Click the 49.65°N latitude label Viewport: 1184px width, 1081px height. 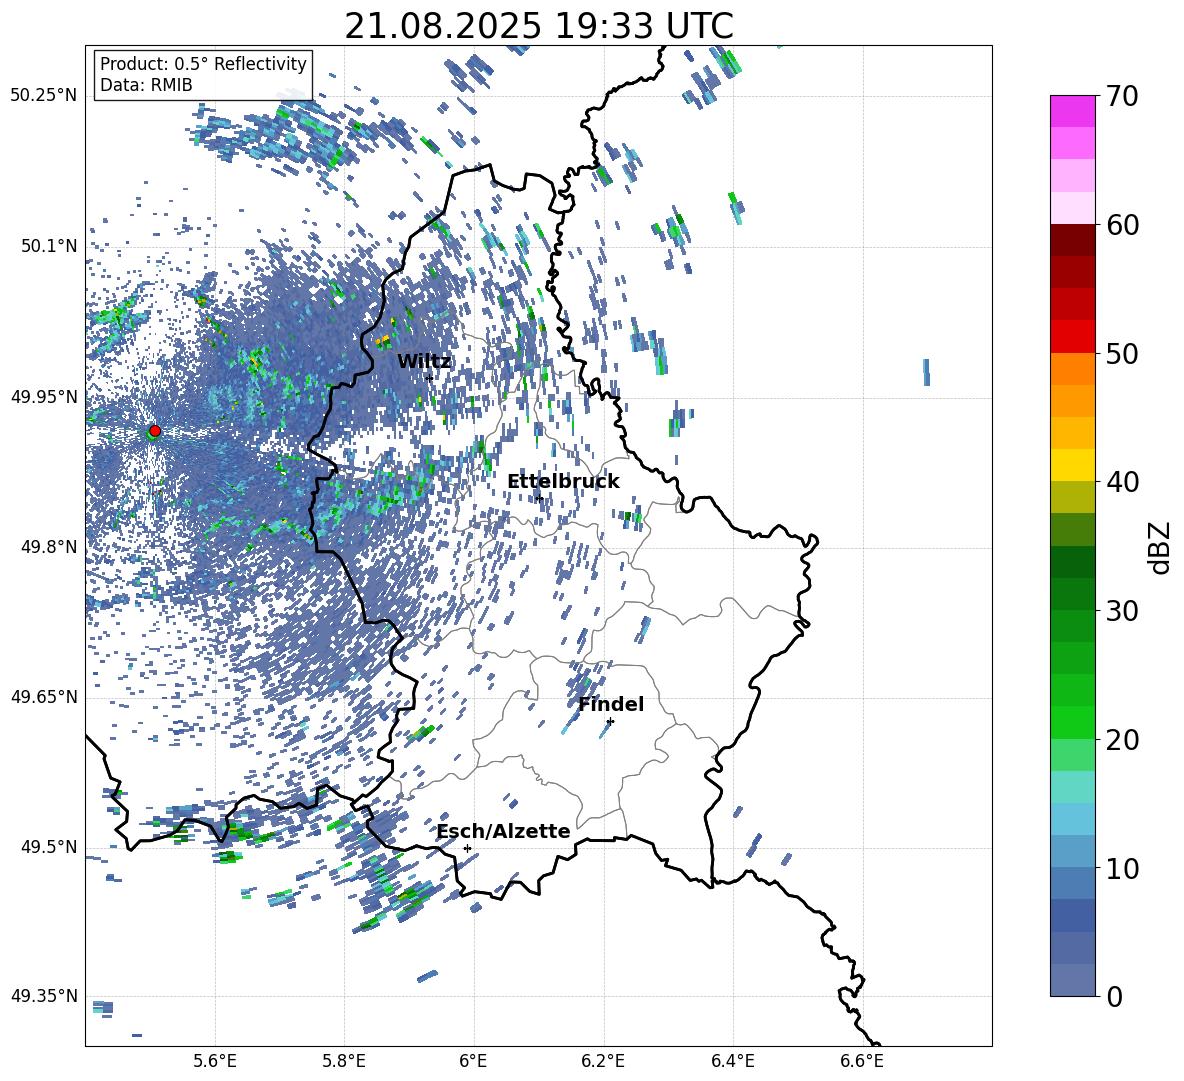coord(44,697)
